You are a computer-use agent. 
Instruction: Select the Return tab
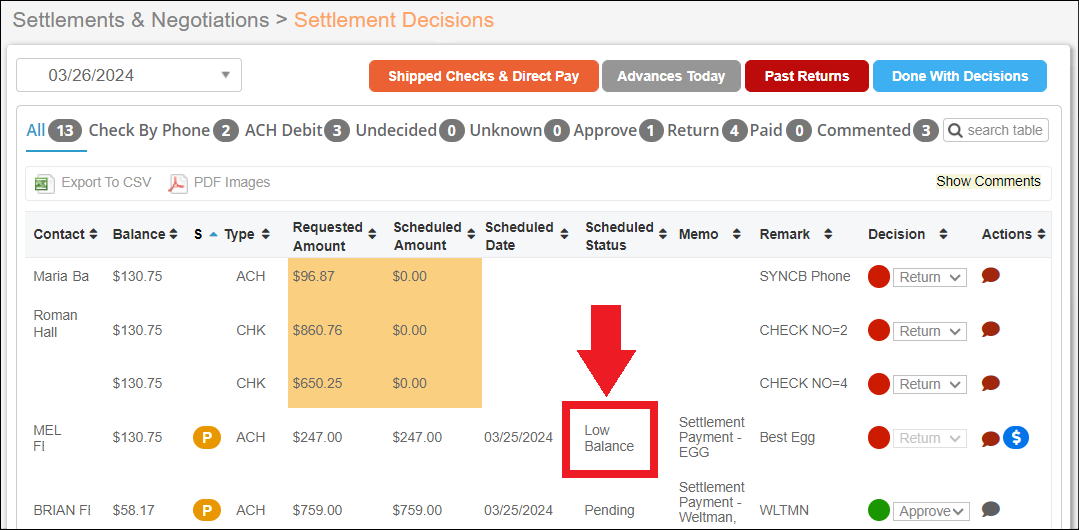707,130
